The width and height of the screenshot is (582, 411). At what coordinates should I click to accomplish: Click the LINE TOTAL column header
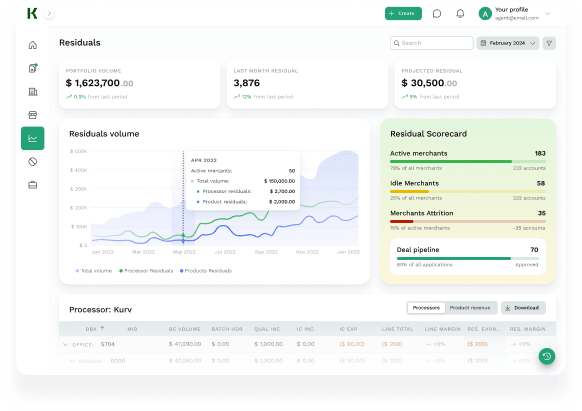point(397,329)
